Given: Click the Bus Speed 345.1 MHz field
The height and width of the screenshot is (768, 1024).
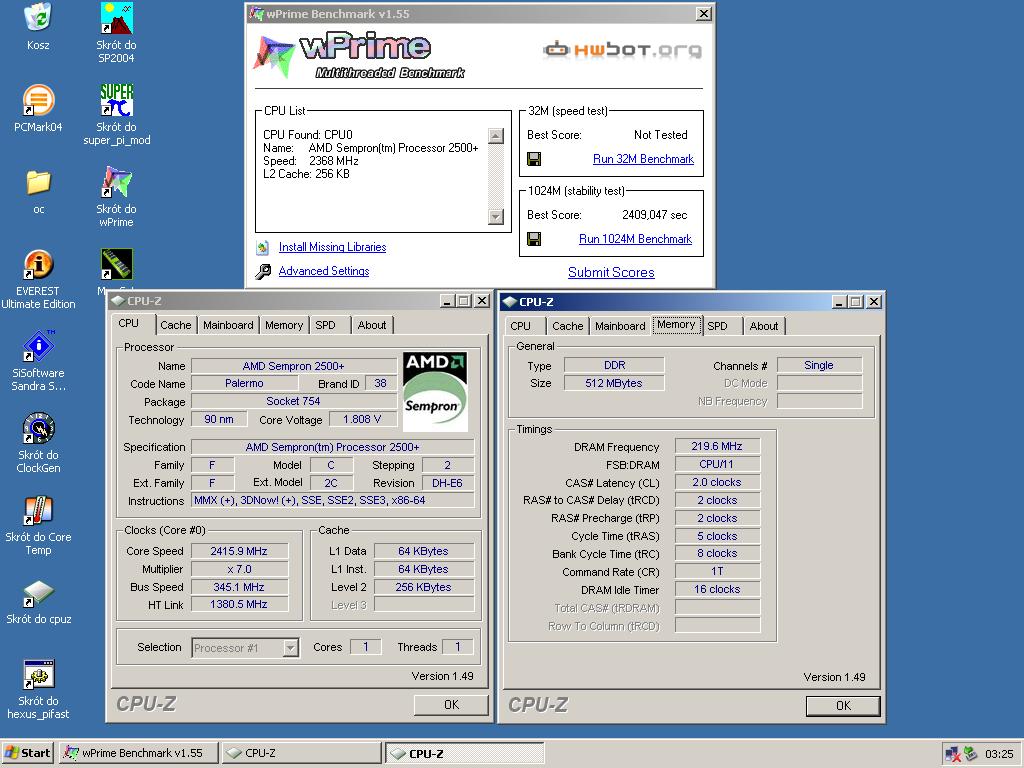Looking at the screenshot, I should [239, 587].
